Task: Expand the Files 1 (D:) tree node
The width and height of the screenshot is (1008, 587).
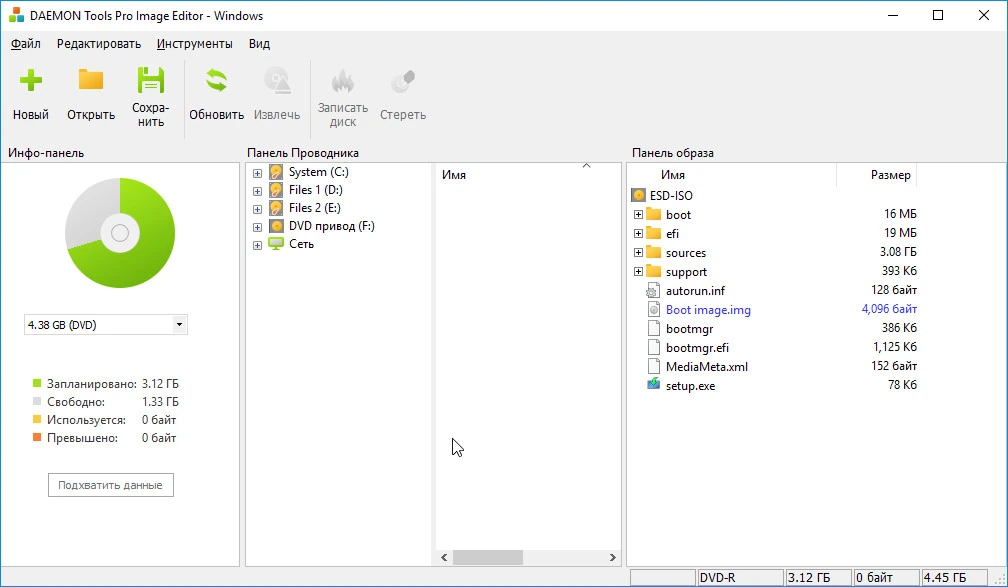Action: coord(257,191)
